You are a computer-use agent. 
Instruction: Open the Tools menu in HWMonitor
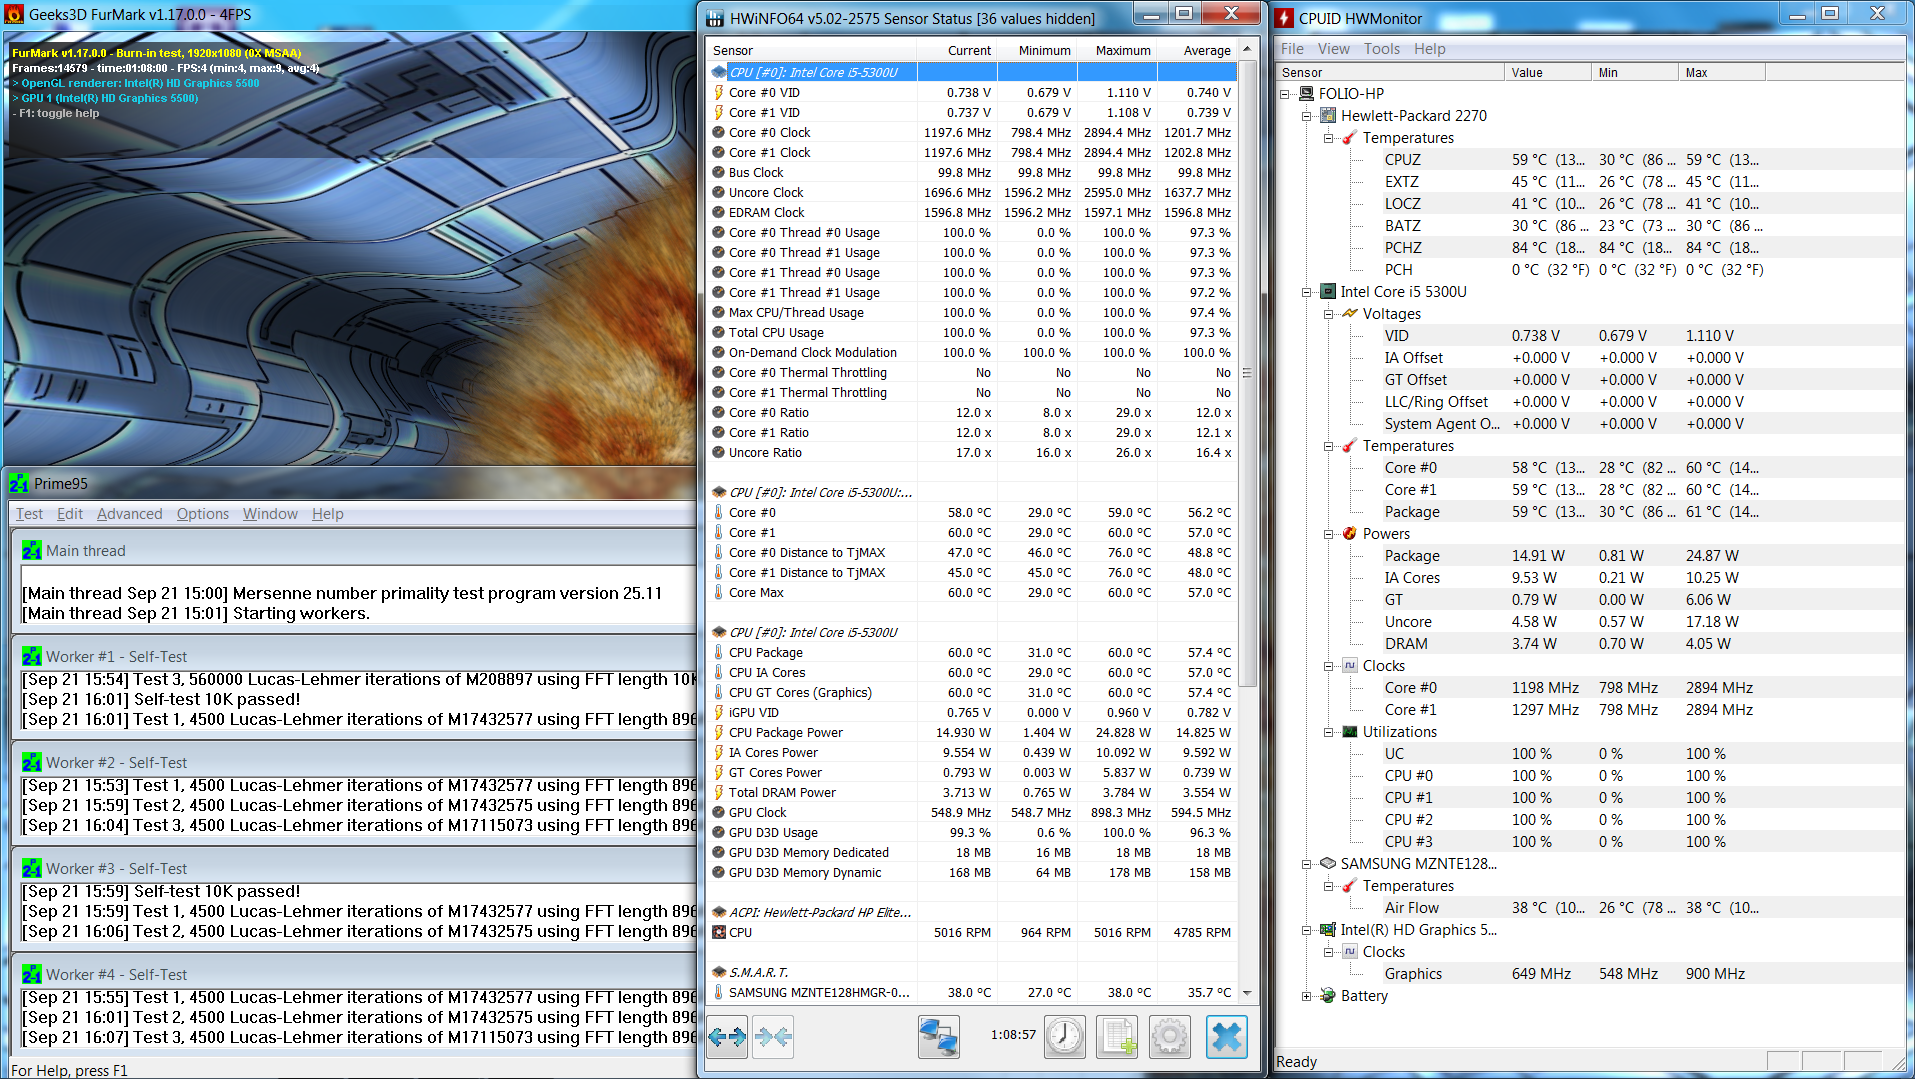point(1381,49)
